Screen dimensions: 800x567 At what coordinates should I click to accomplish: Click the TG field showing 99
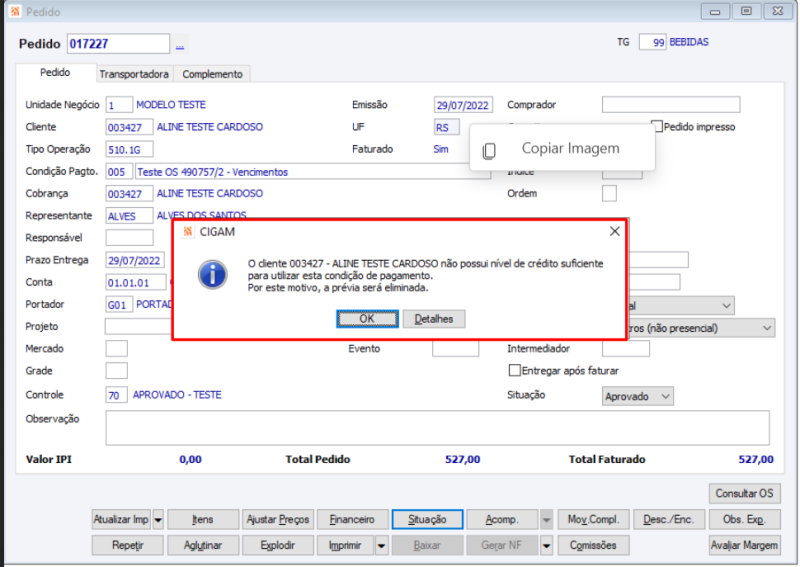[653, 42]
